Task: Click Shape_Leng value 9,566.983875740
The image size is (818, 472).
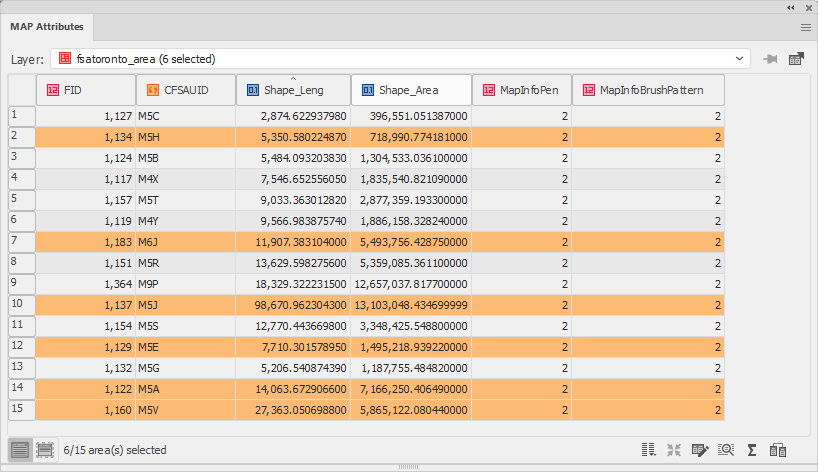Action: (293, 221)
